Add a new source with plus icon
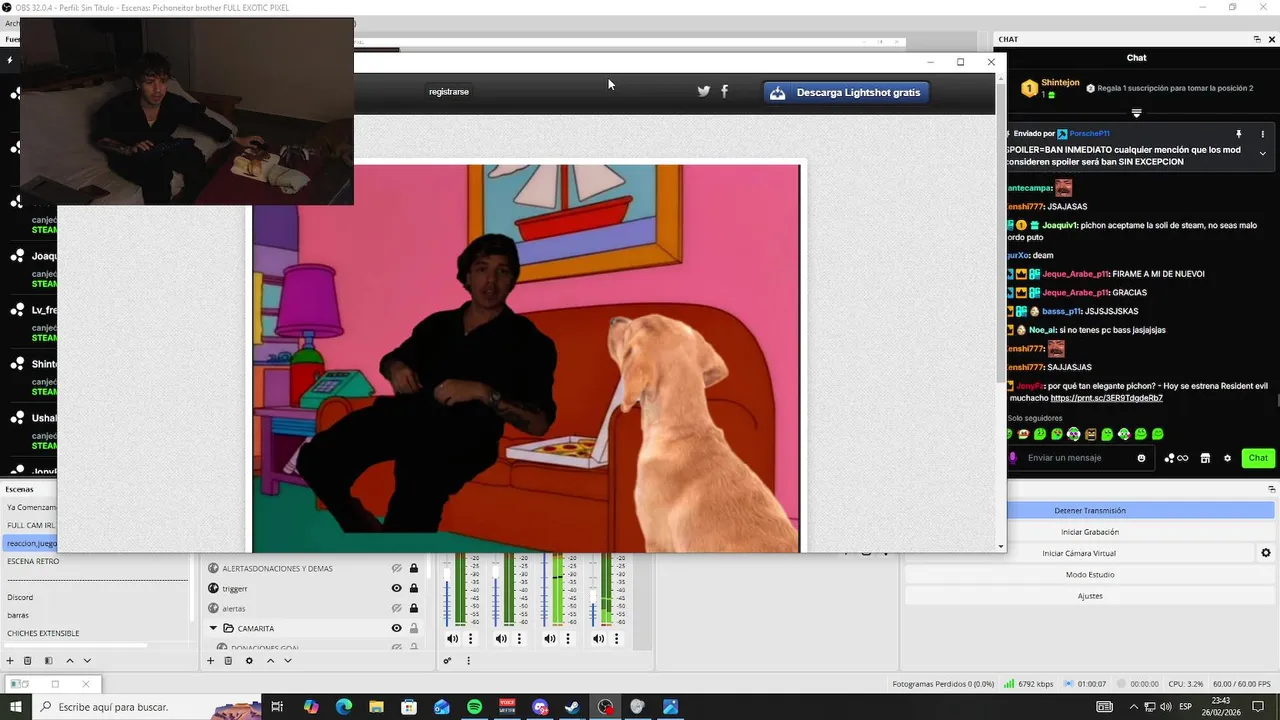 (x=210, y=660)
